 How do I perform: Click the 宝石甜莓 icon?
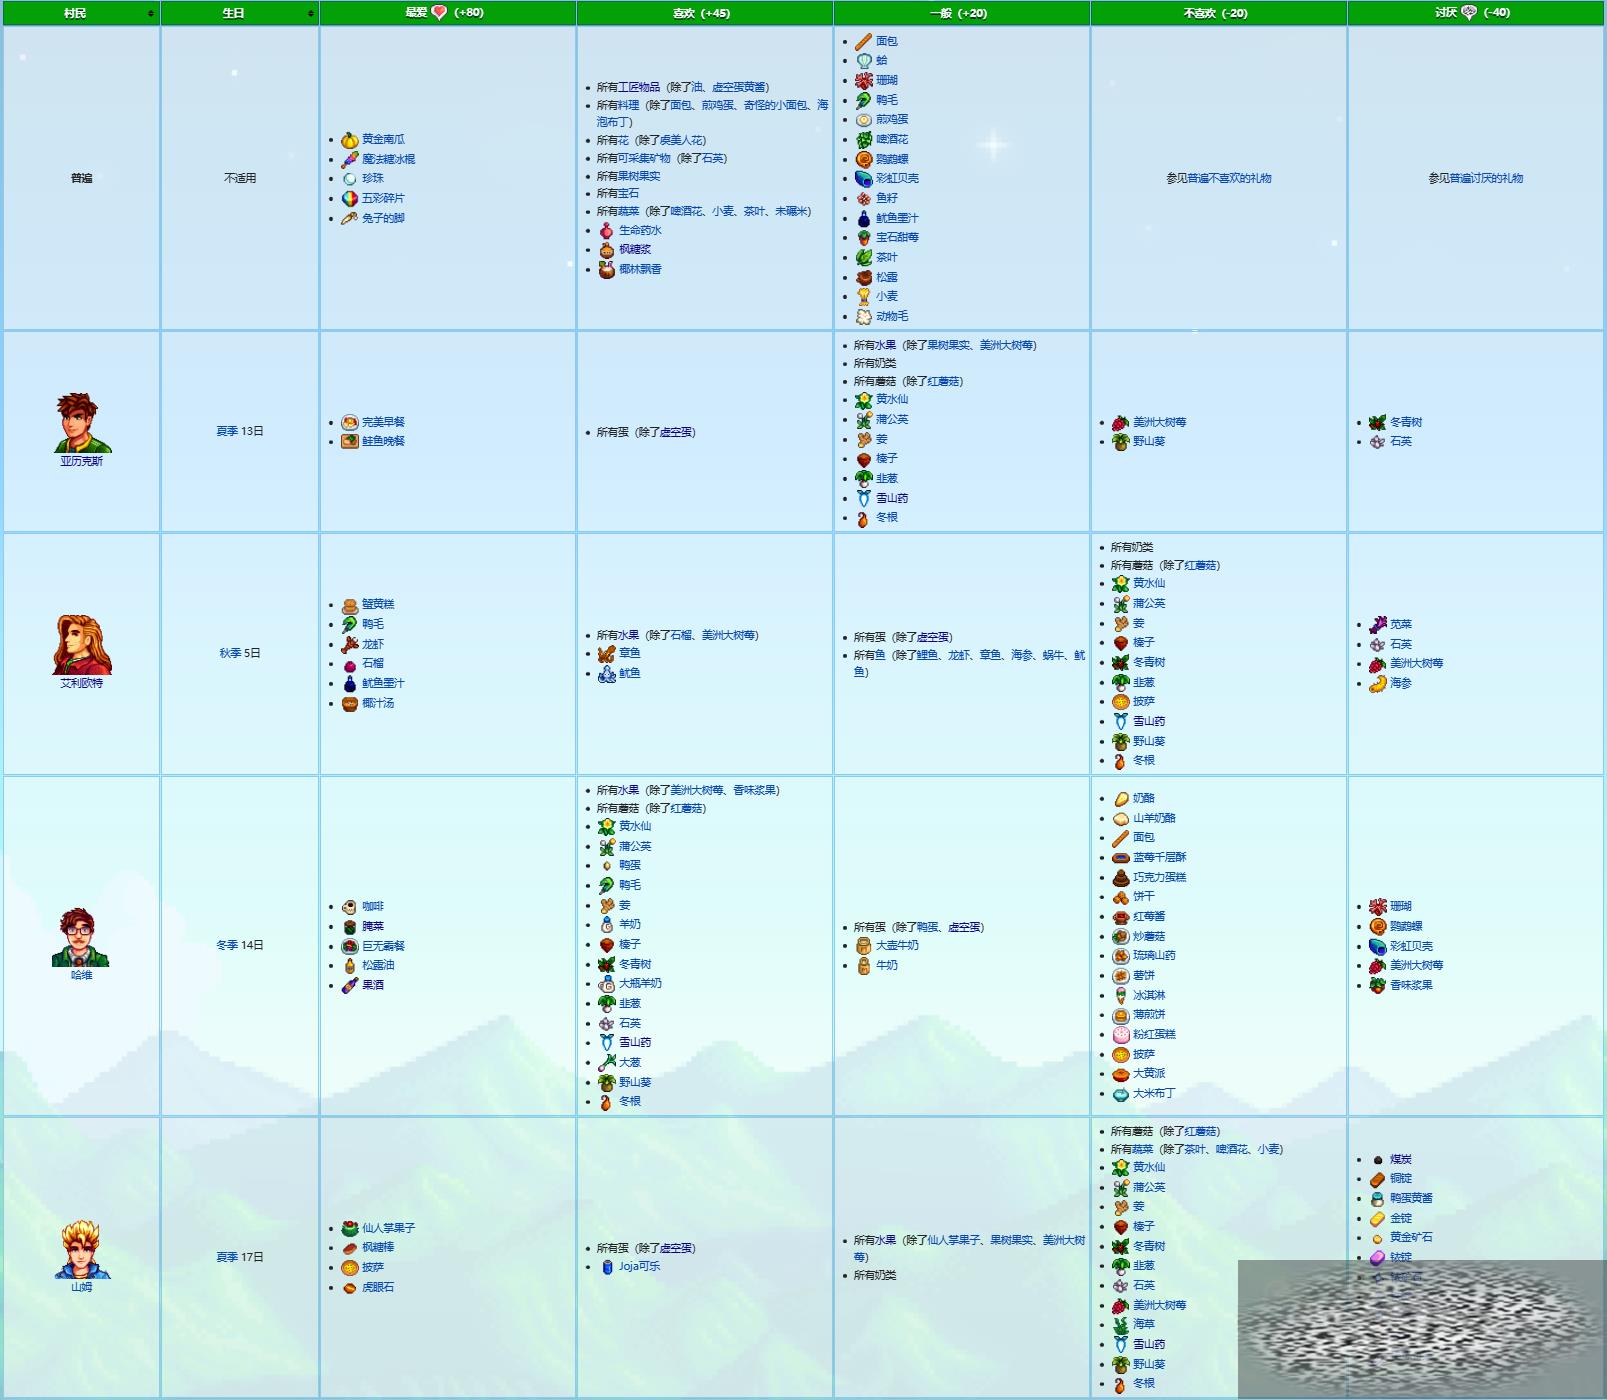click(x=864, y=238)
